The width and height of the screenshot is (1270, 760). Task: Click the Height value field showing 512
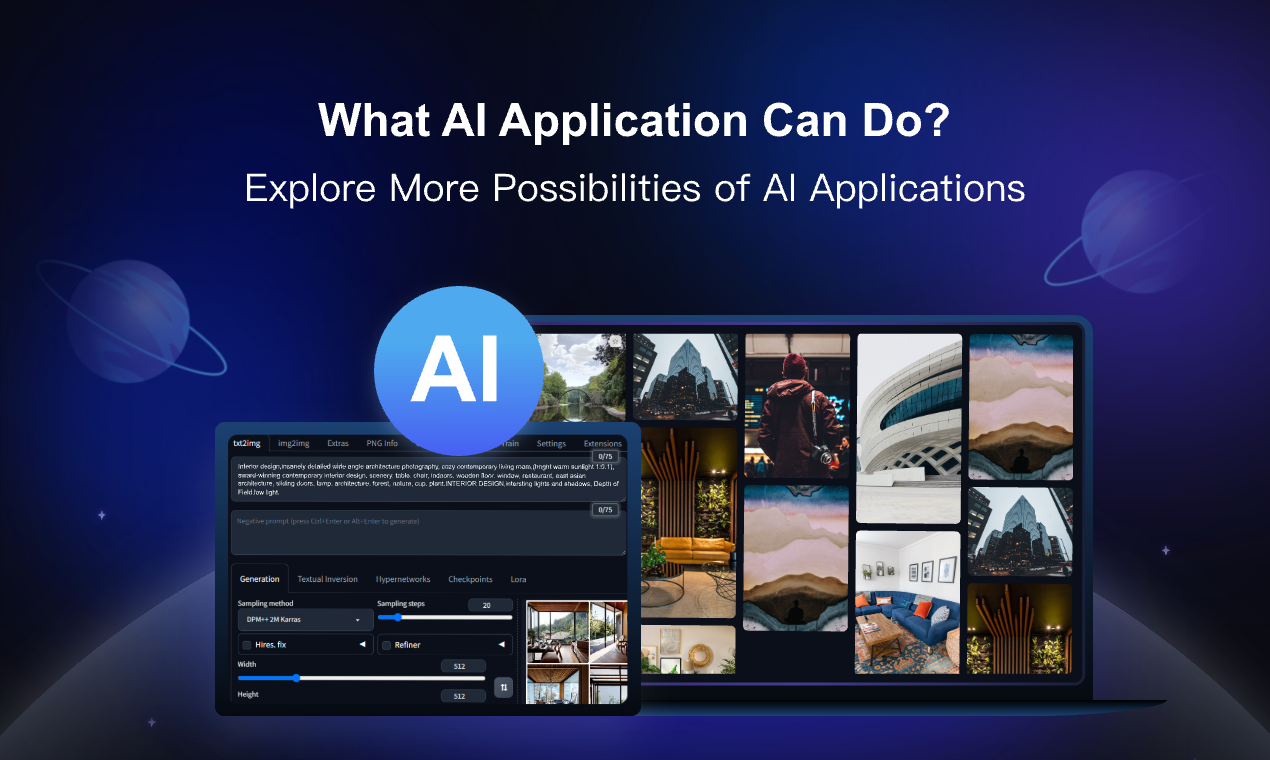pos(463,696)
